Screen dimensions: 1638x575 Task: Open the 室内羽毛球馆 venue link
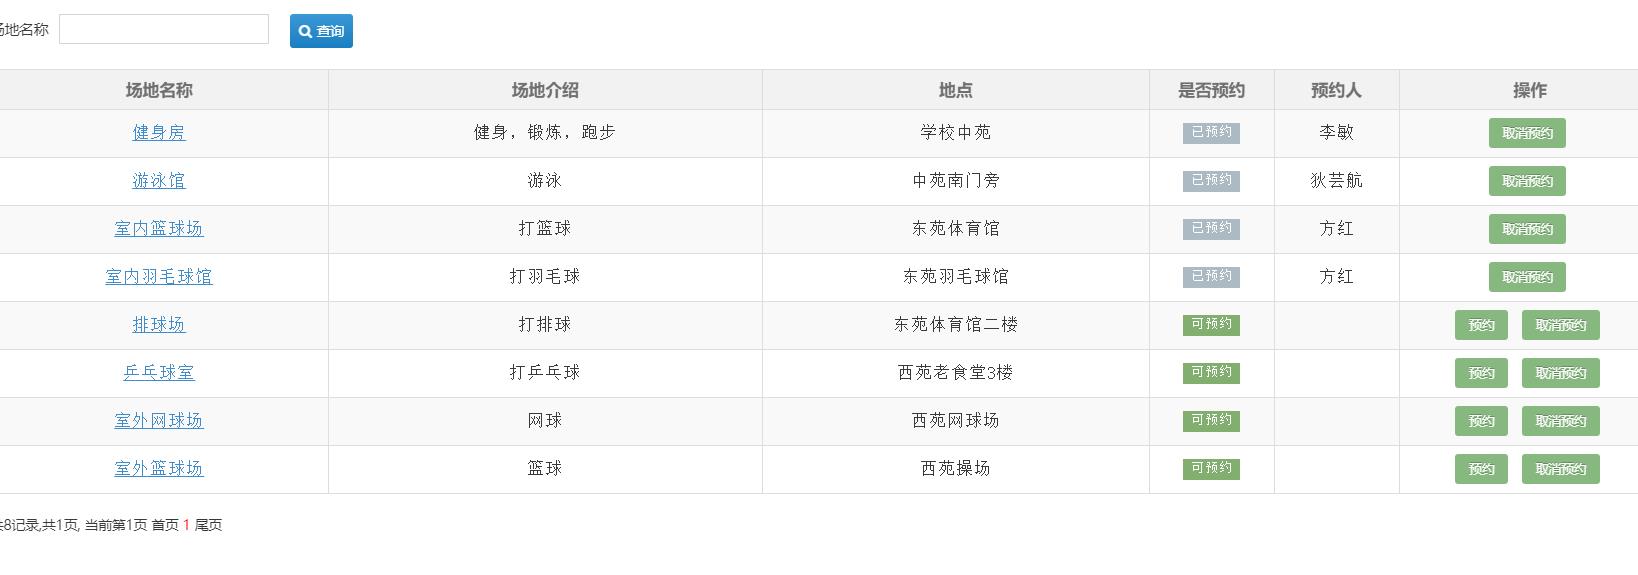[x=159, y=276]
